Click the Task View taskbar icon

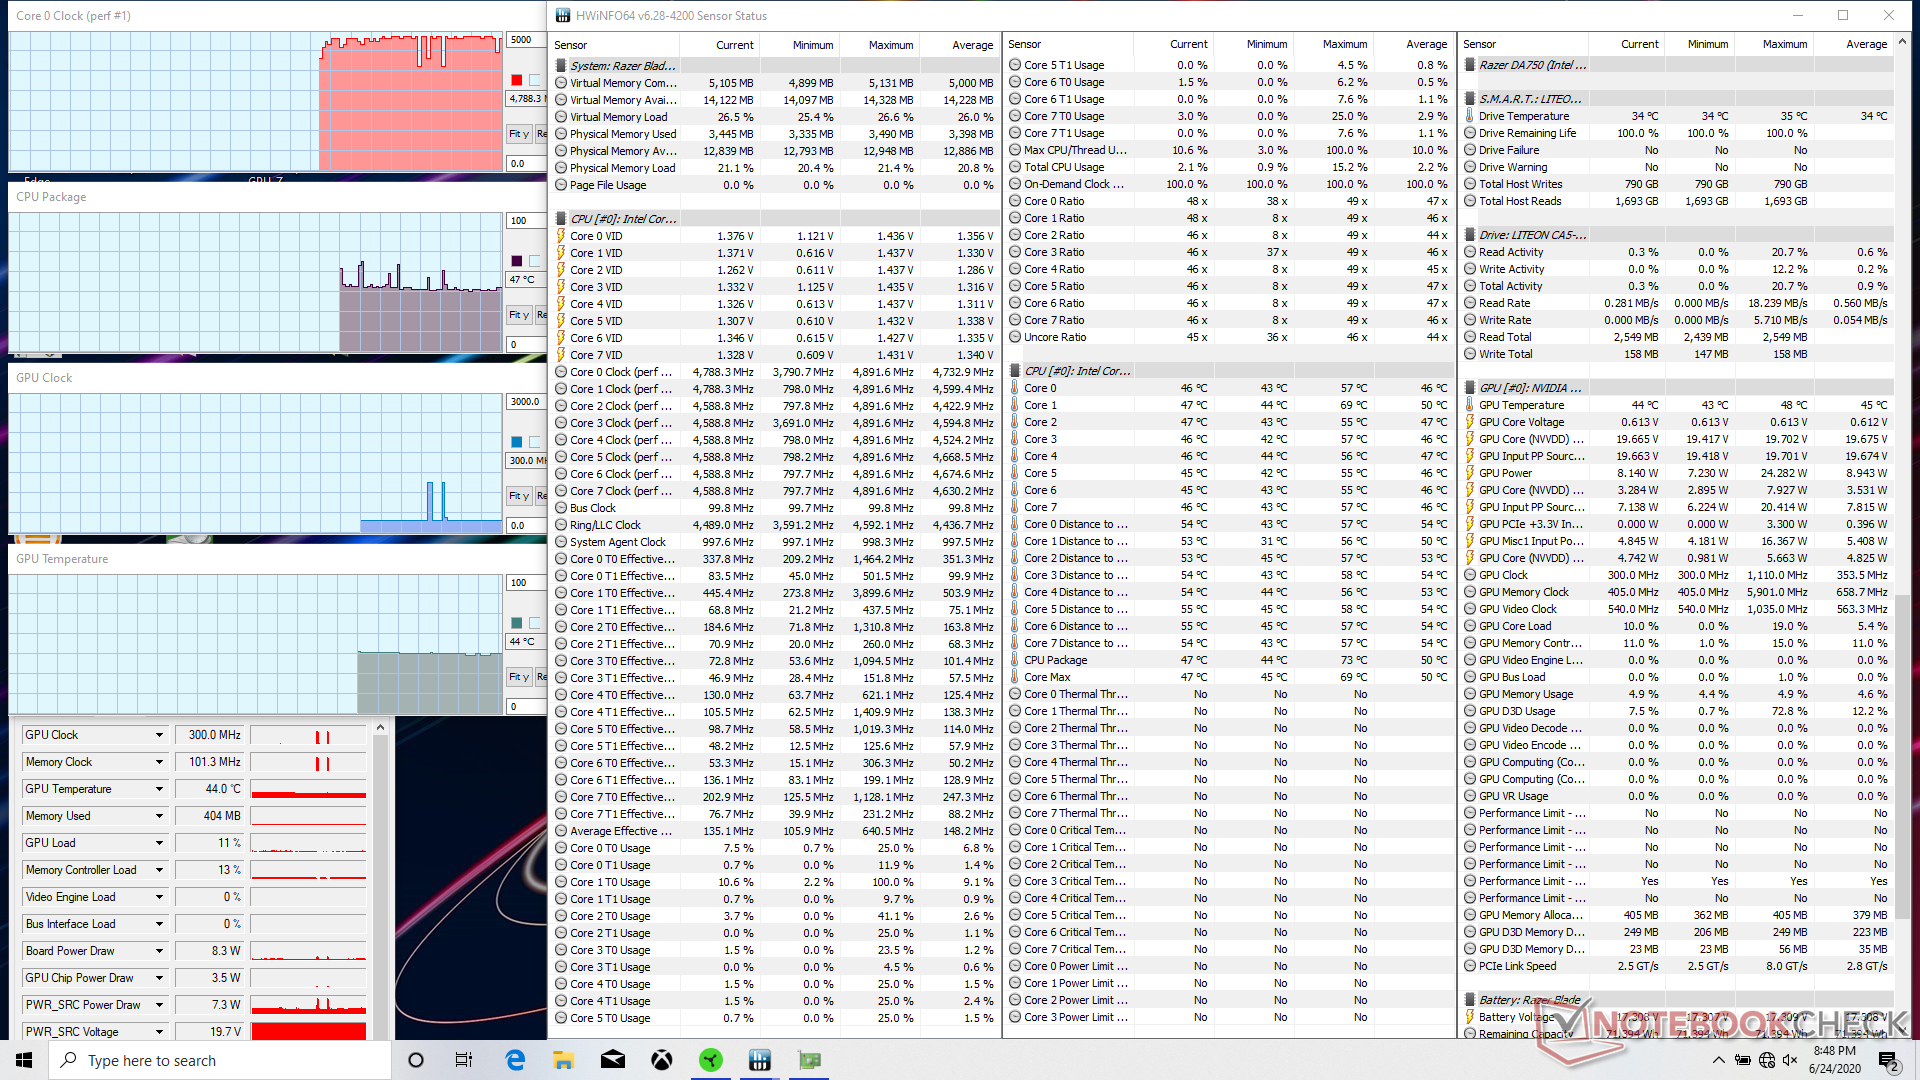coord(464,1060)
